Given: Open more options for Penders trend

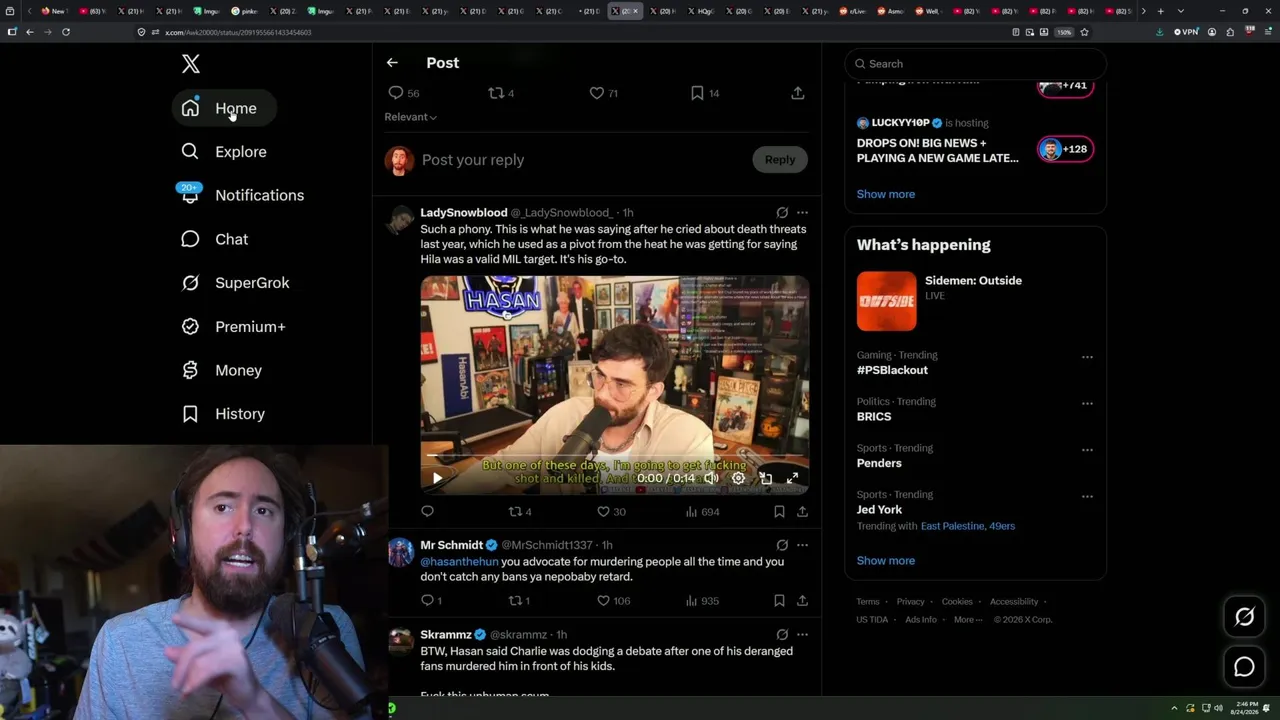Looking at the screenshot, I should [1087, 450].
